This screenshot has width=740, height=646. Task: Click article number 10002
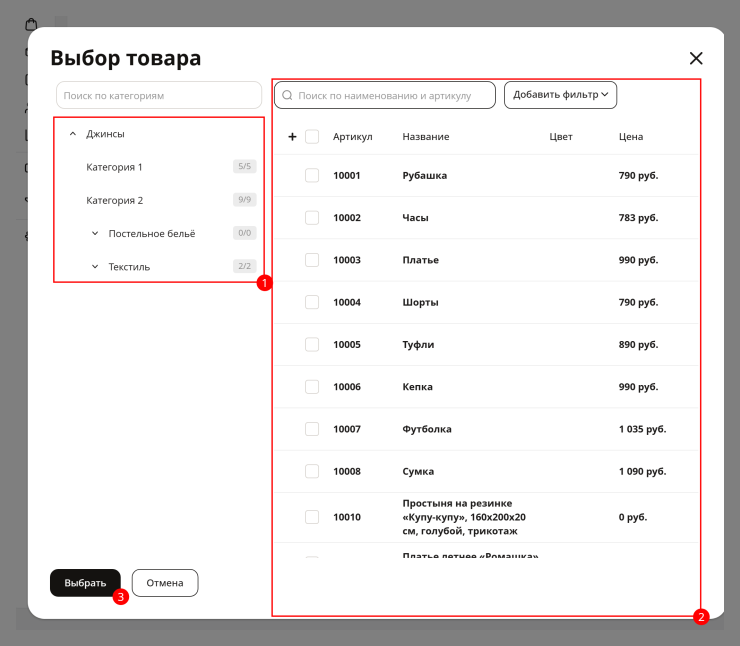tap(347, 218)
